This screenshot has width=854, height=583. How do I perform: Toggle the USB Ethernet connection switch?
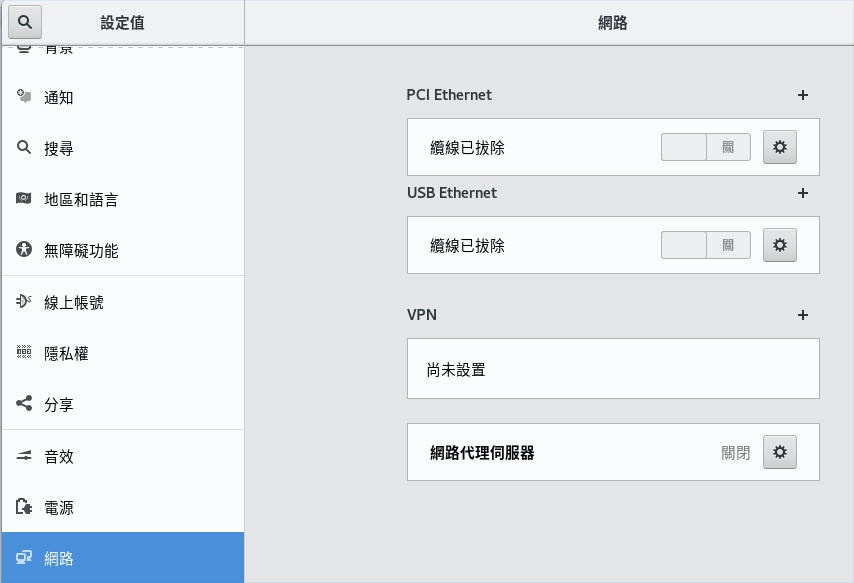[706, 245]
